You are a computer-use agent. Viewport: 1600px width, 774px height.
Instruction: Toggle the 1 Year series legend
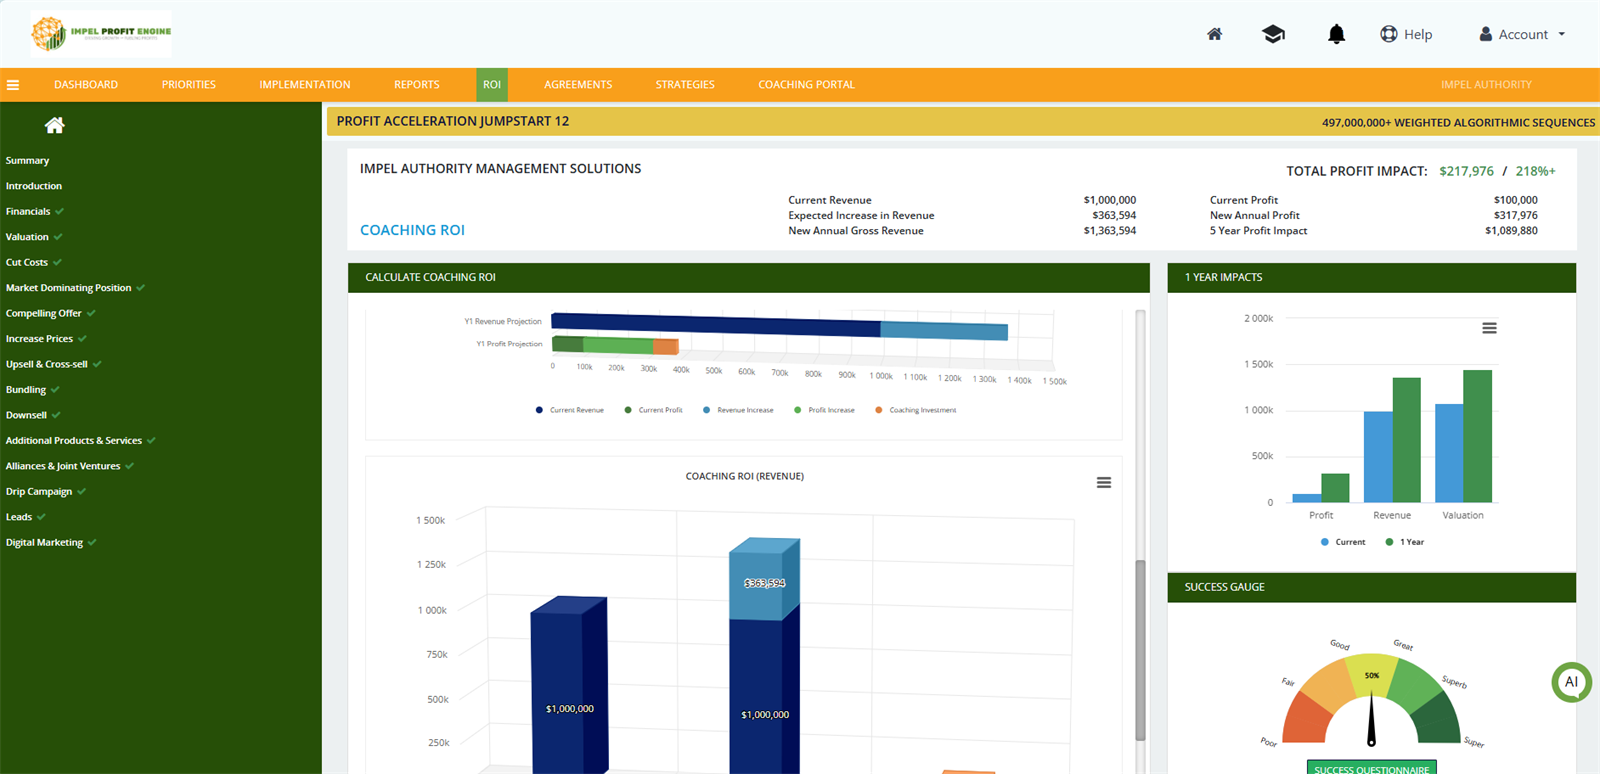tap(1411, 542)
